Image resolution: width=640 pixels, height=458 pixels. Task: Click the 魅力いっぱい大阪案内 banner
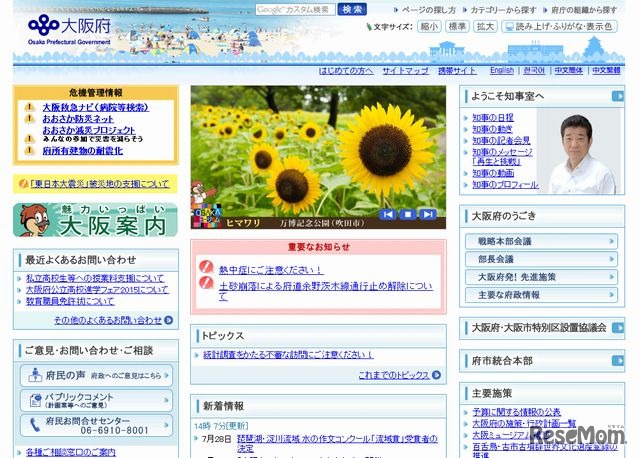[95, 220]
